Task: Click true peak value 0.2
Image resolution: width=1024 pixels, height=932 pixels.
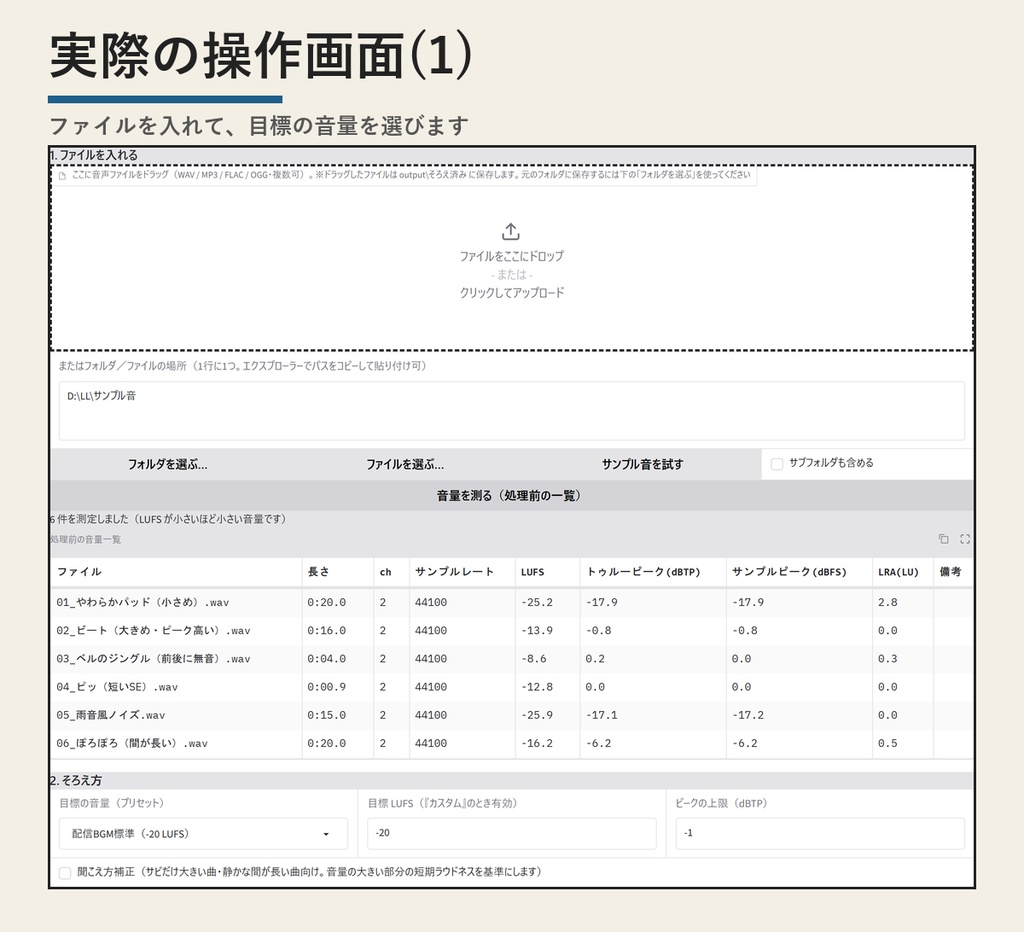Action: pyautogui.click(x=595, y=658)
